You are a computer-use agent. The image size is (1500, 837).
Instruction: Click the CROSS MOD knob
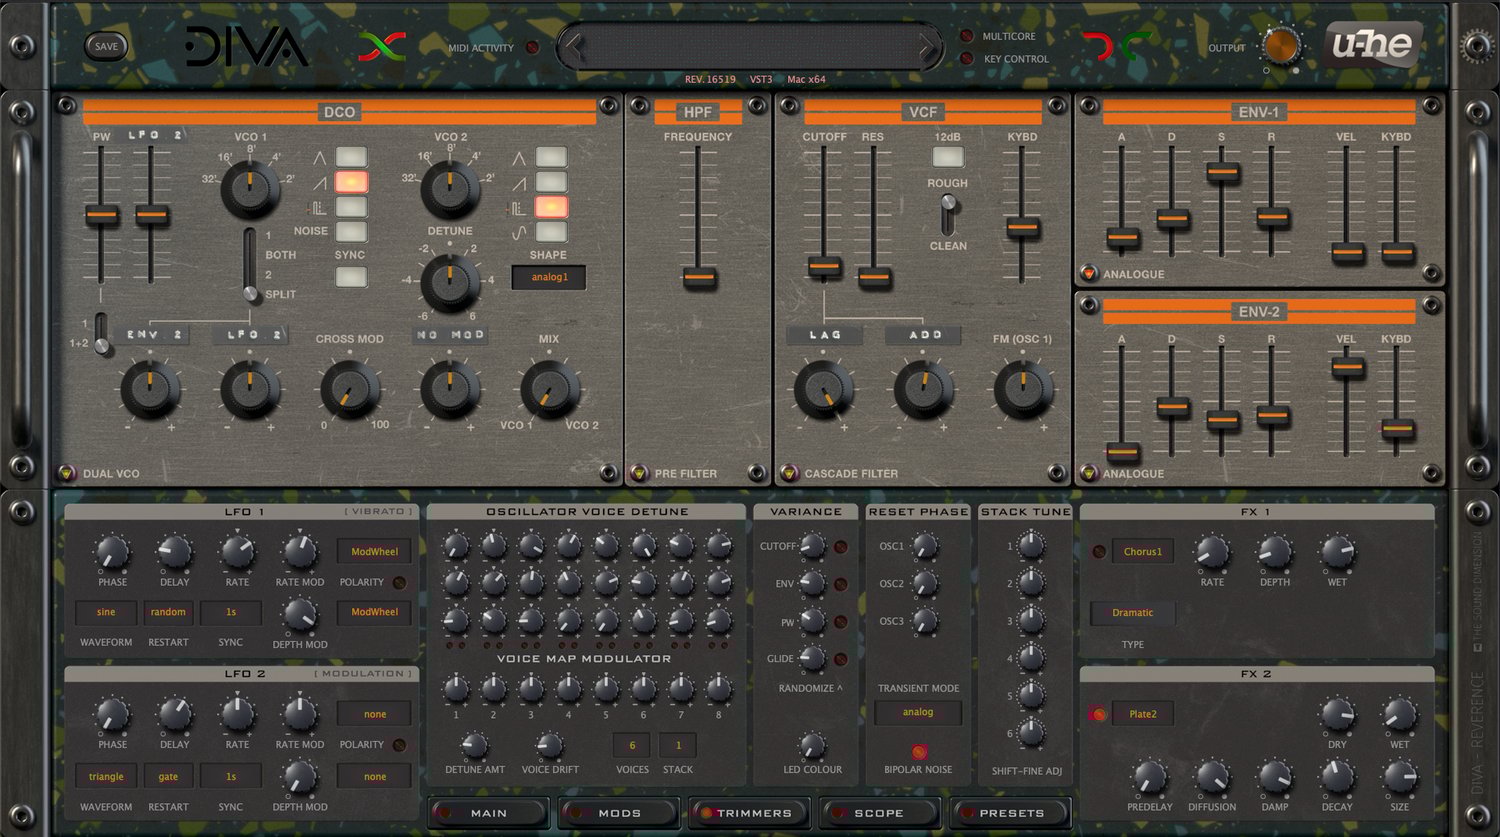pos(350,390)
